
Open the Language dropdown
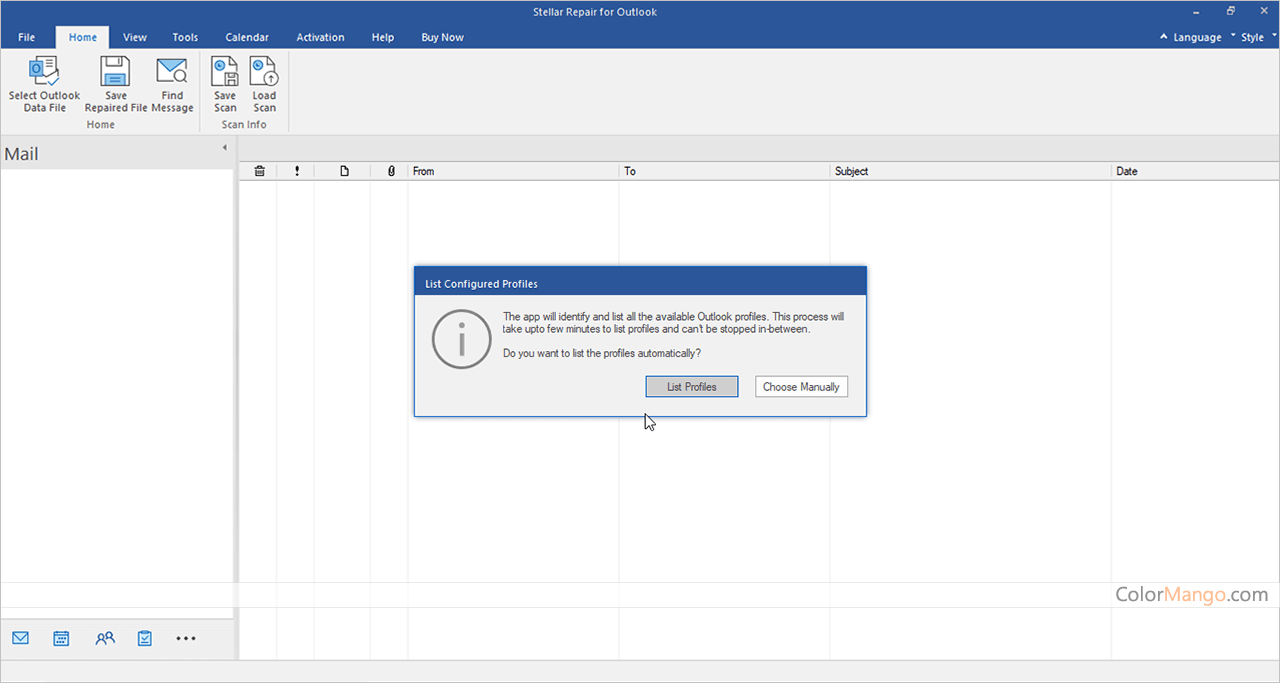click(1198, 37)
